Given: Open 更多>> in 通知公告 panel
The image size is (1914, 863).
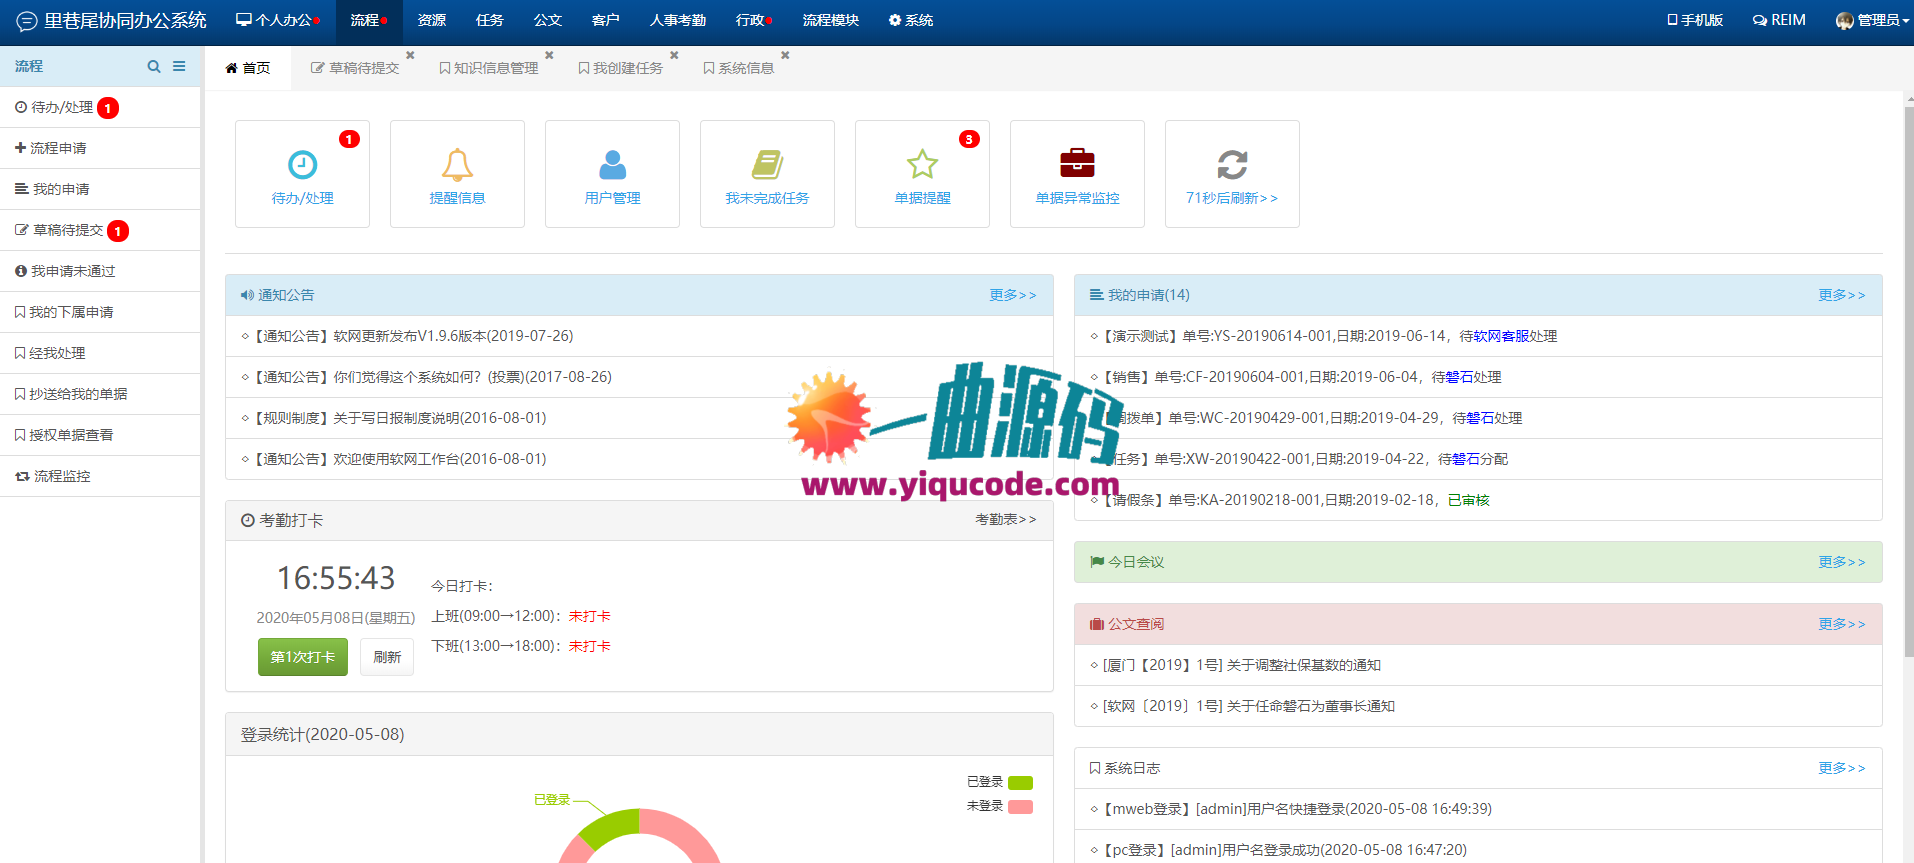Looking at the screenshot, I should (x=1013, y=295).
